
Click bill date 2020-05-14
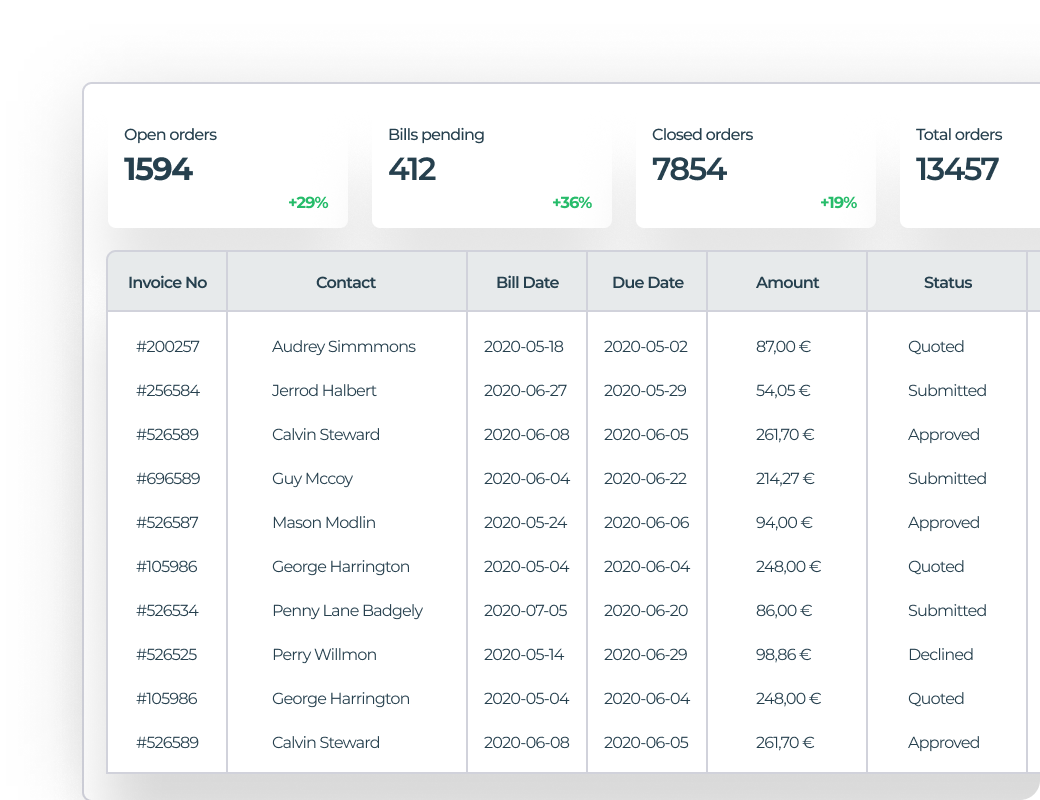[524, 654]
